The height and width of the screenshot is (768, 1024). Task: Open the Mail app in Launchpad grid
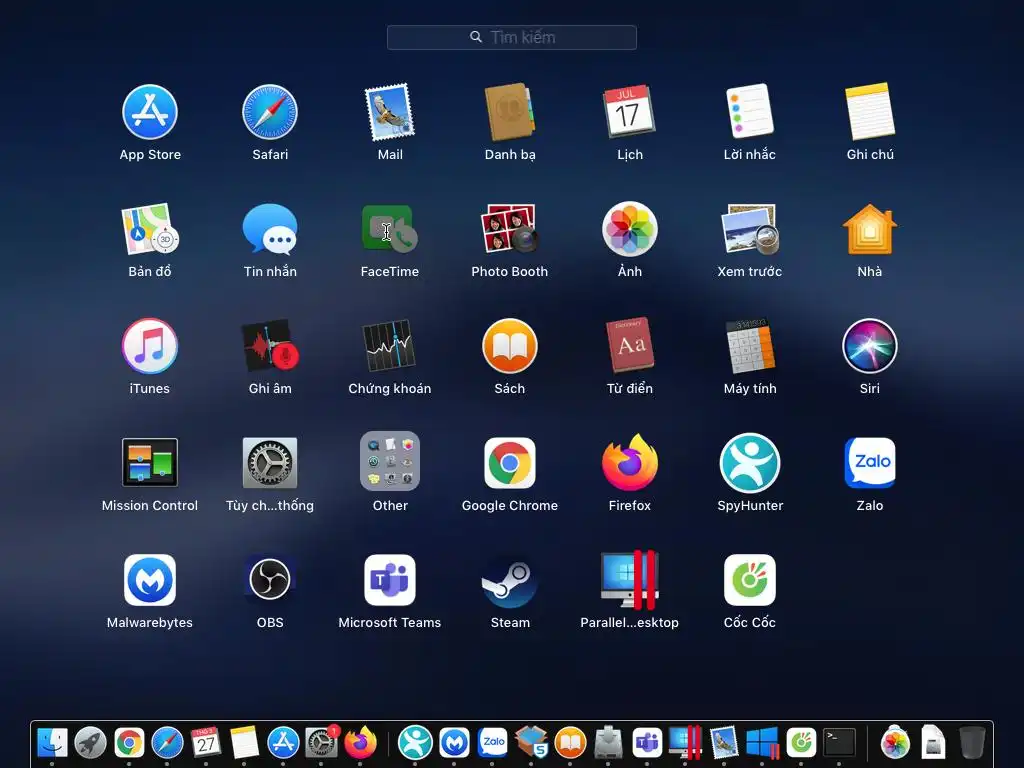(390, 112)
